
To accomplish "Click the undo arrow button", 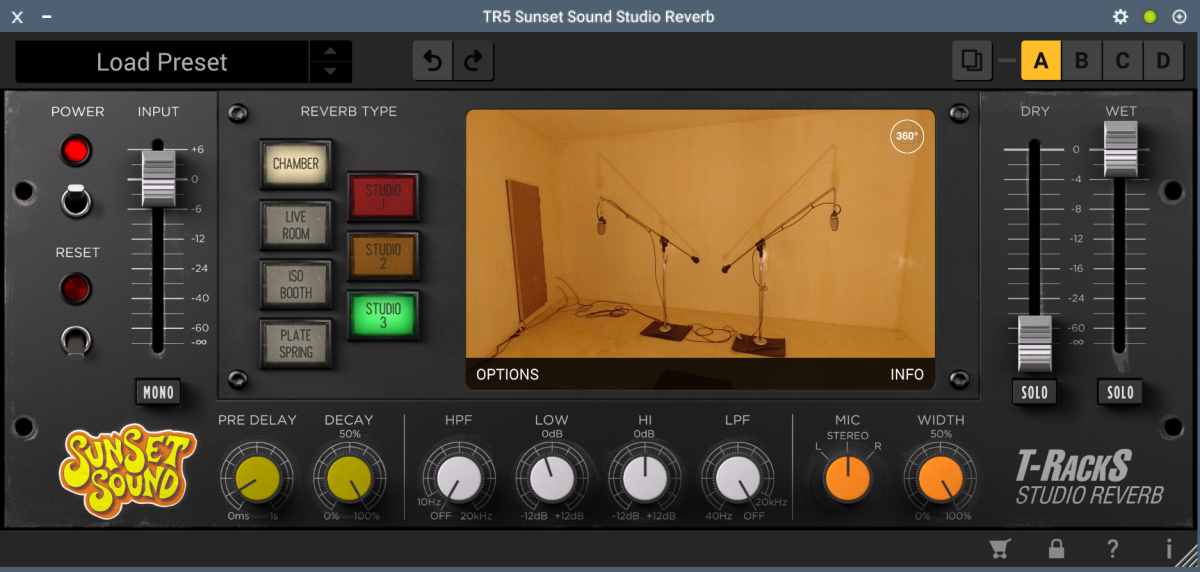I will 433,61.
